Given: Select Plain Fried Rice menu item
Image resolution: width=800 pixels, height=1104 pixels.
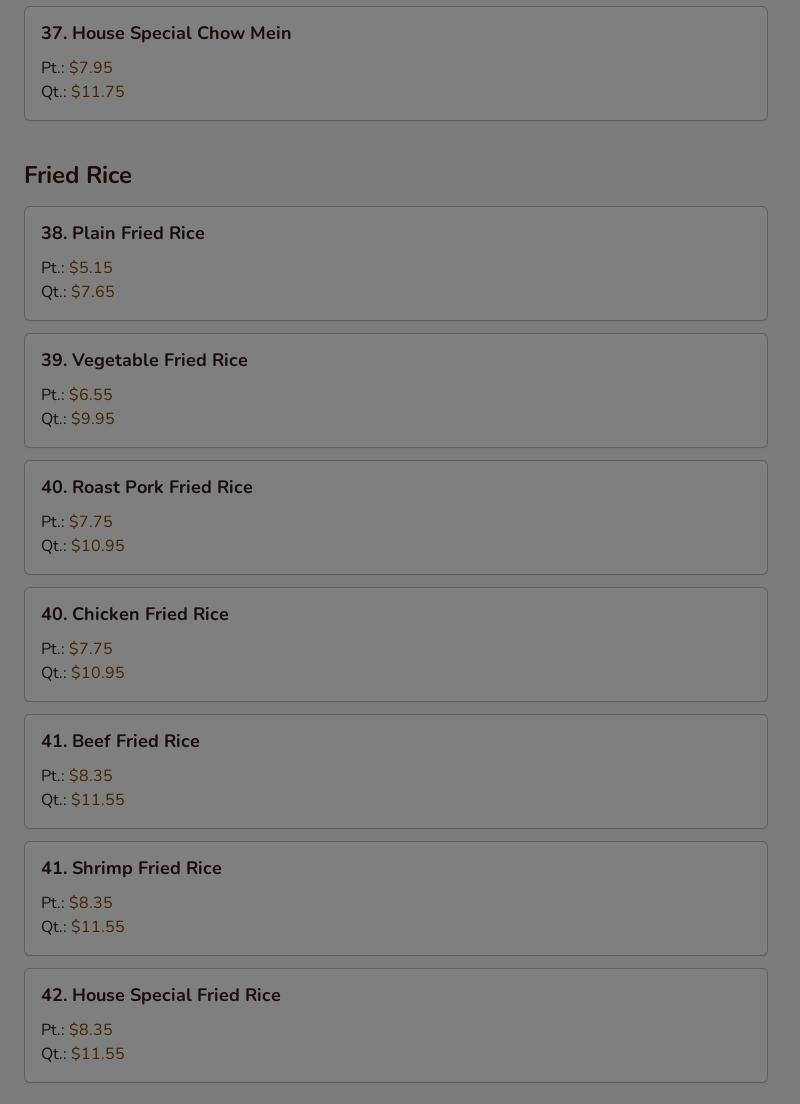Looking at the screenshot, I should [x=396, y=263].
